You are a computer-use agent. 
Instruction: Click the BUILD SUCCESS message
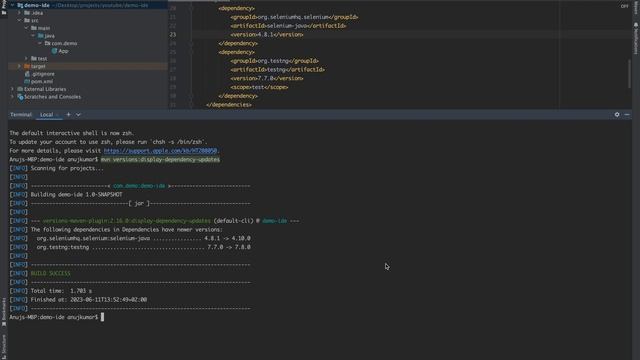(x=51, y=273)
